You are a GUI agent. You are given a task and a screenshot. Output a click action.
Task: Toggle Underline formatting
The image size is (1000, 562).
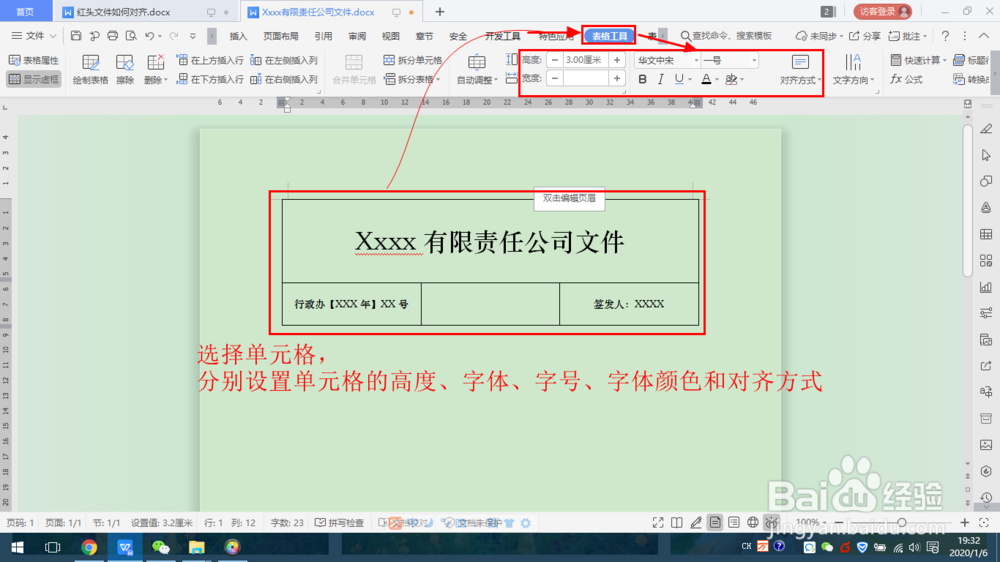tap(679, 79)
